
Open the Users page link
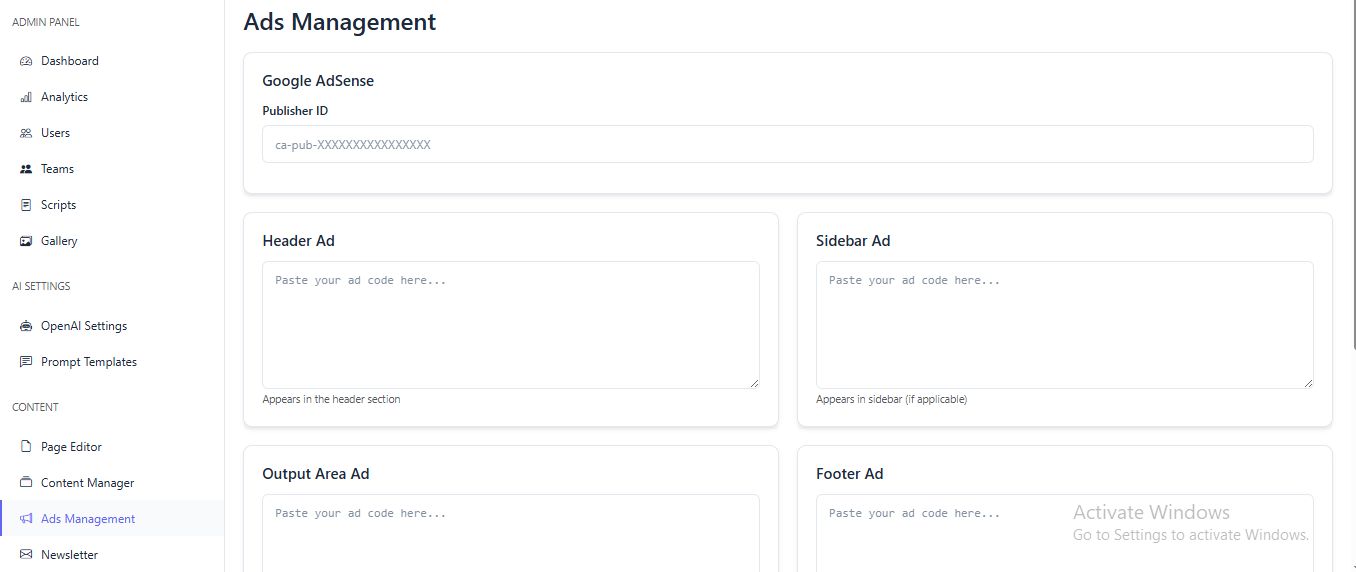tap(55, 133)
